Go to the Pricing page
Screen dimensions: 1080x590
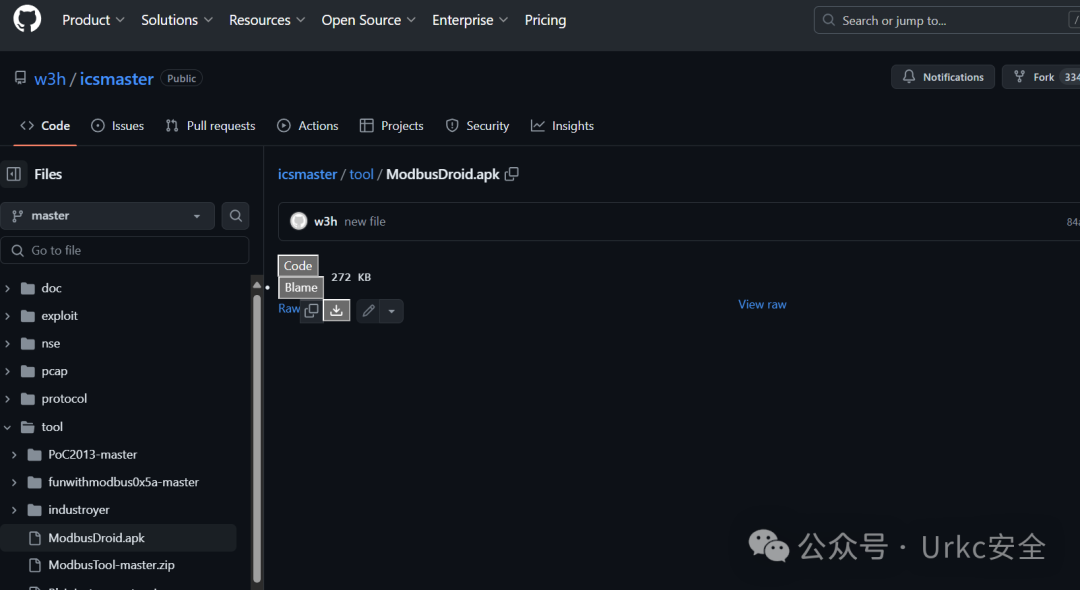coord(545,20)
